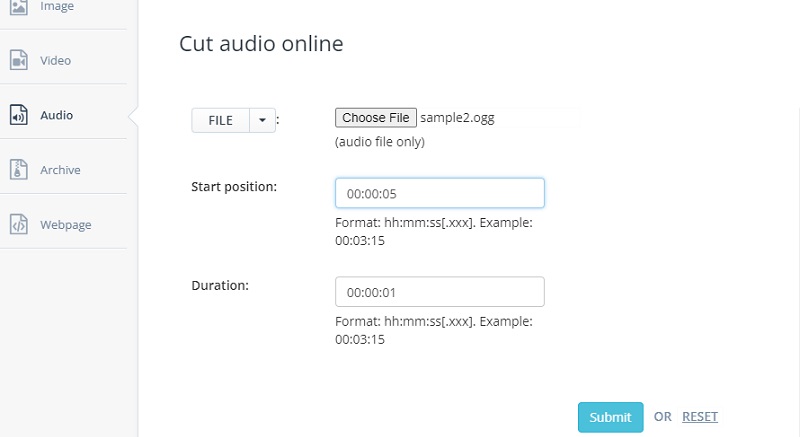Screen dimensions: 800x437
Task: Select the Webpage tab label
Action: [x=65, y=225]
